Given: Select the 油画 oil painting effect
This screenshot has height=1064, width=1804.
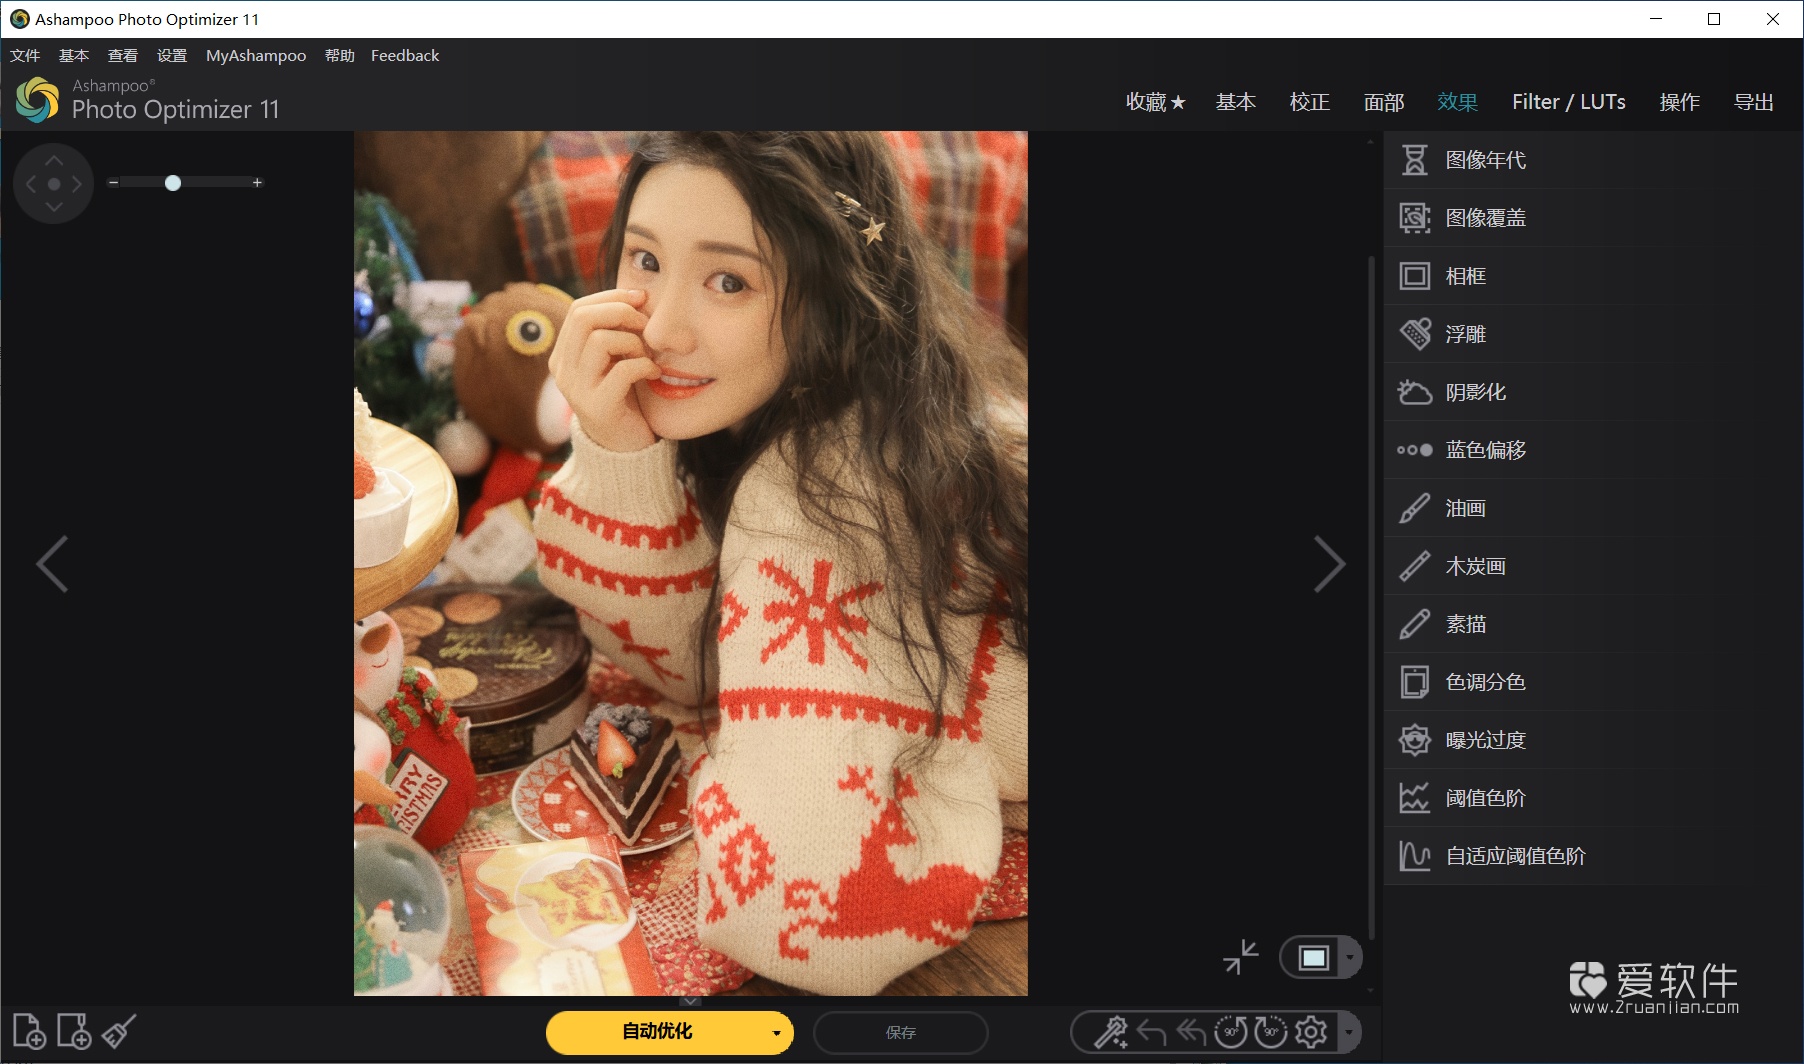Looking at the screenshot, I should 1466,508.
